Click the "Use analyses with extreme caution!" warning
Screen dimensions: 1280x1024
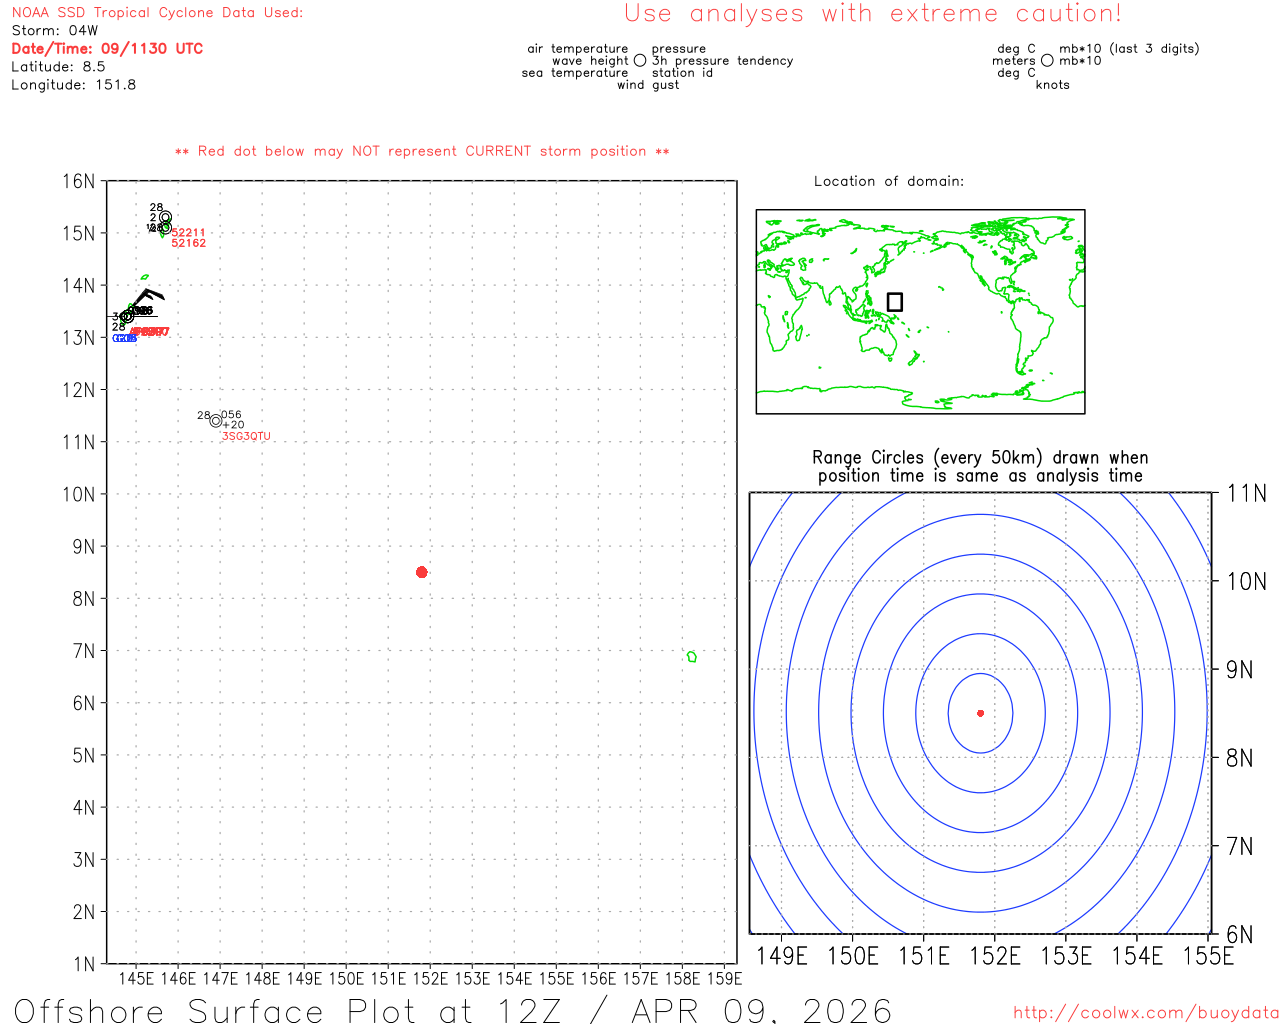click(x=873, y=14)
